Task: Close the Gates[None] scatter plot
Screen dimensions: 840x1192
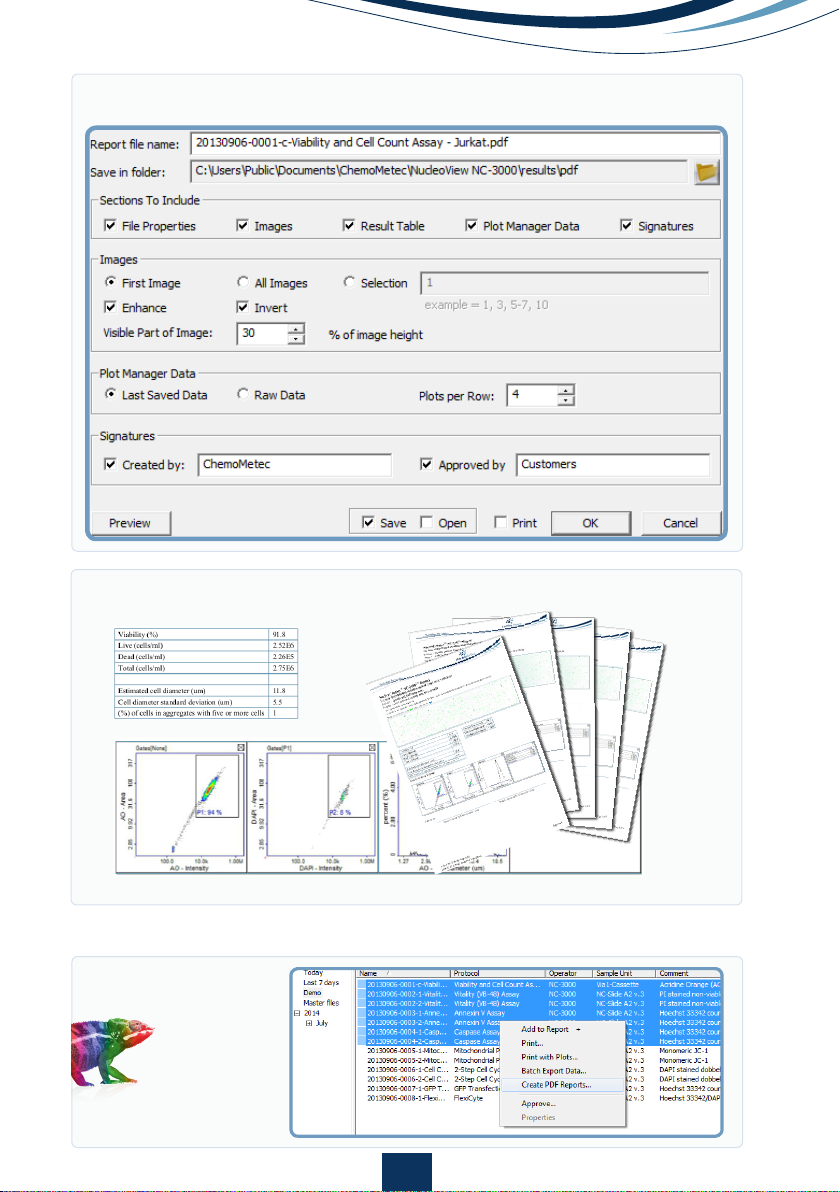Action: [x=241, y=748]
